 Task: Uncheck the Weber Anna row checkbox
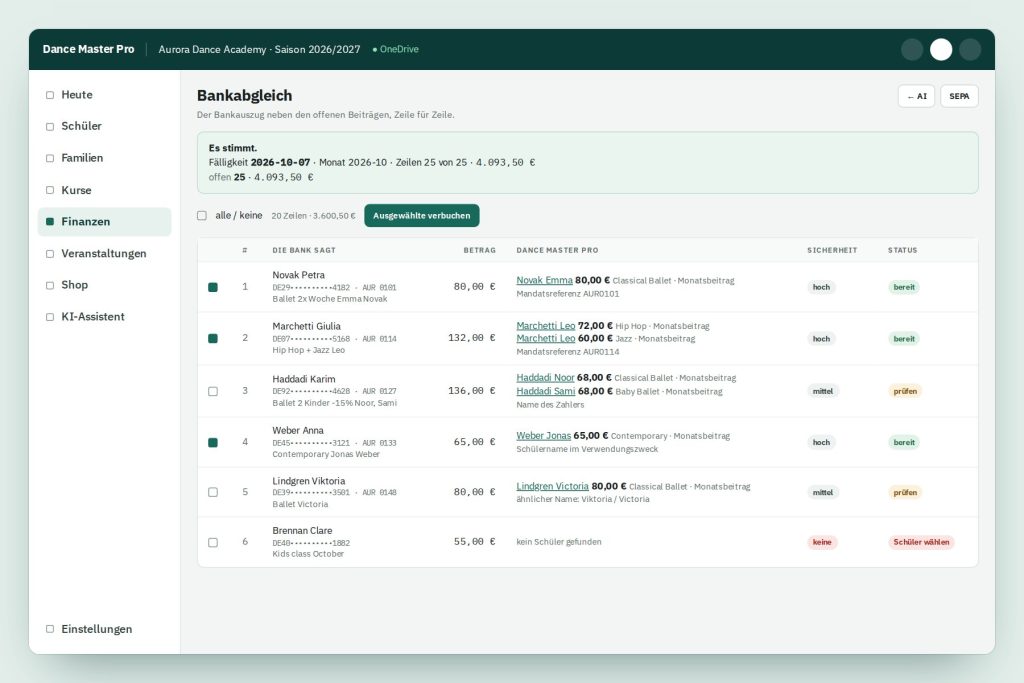pyautogui.click(x=213, y=443)
